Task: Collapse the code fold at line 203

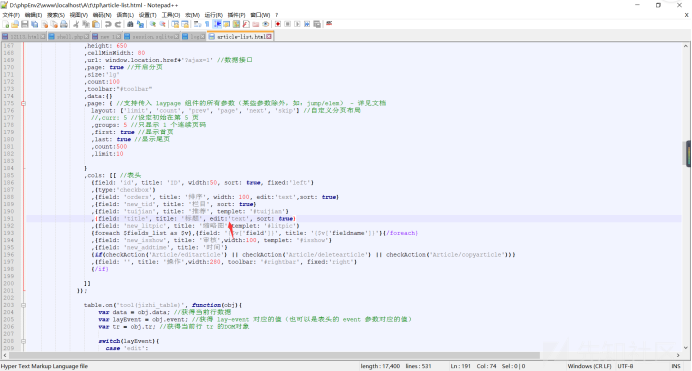Action: [23, 305]
